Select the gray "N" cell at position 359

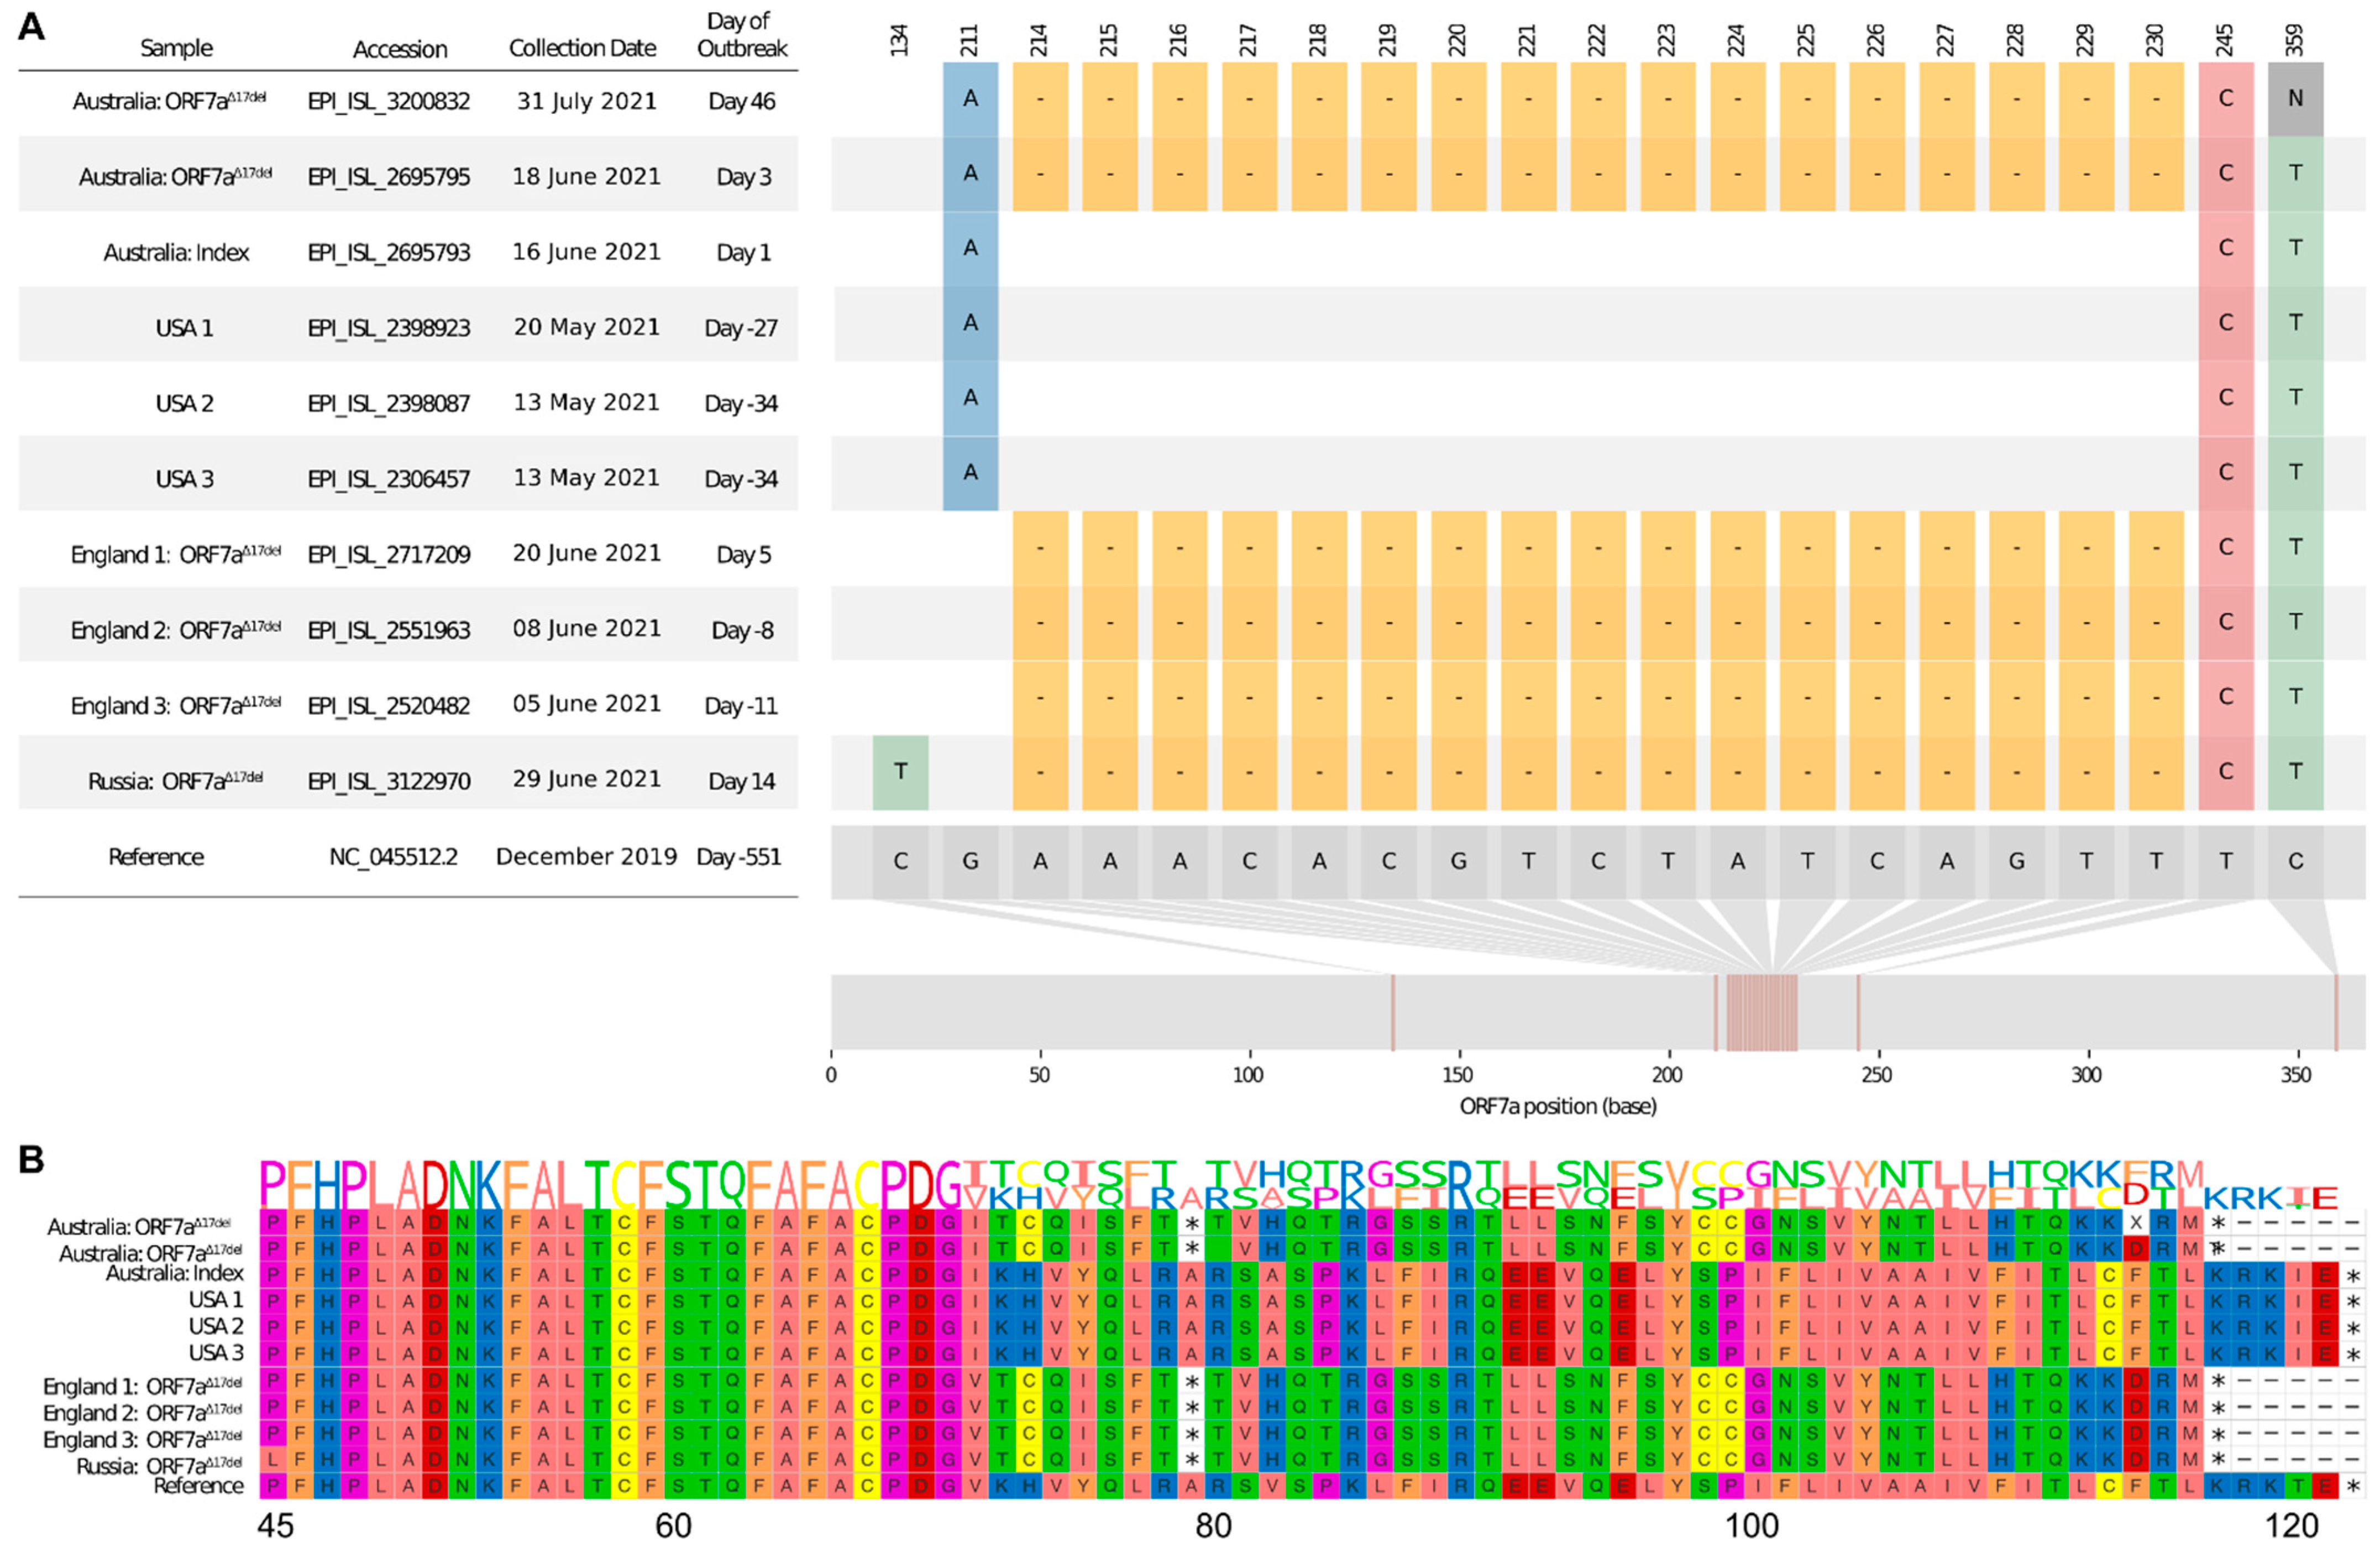[x=2296, y=98]
